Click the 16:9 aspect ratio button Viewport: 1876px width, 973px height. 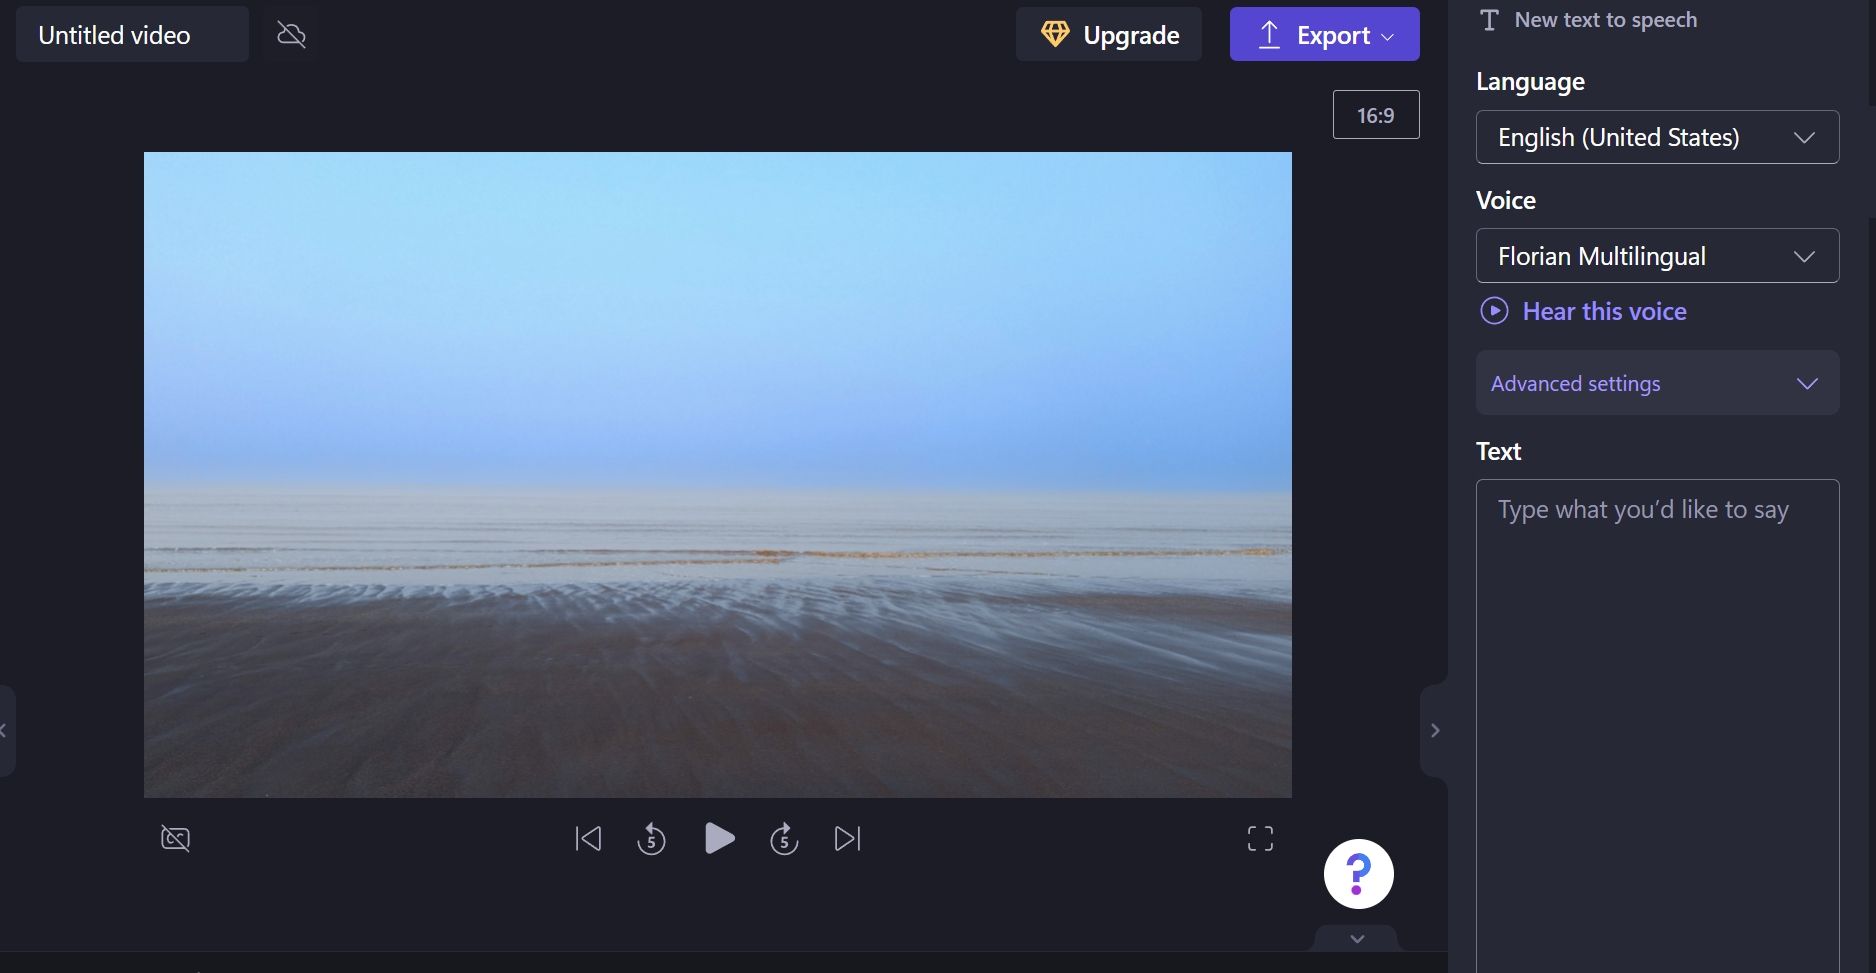coord(1376,114)
